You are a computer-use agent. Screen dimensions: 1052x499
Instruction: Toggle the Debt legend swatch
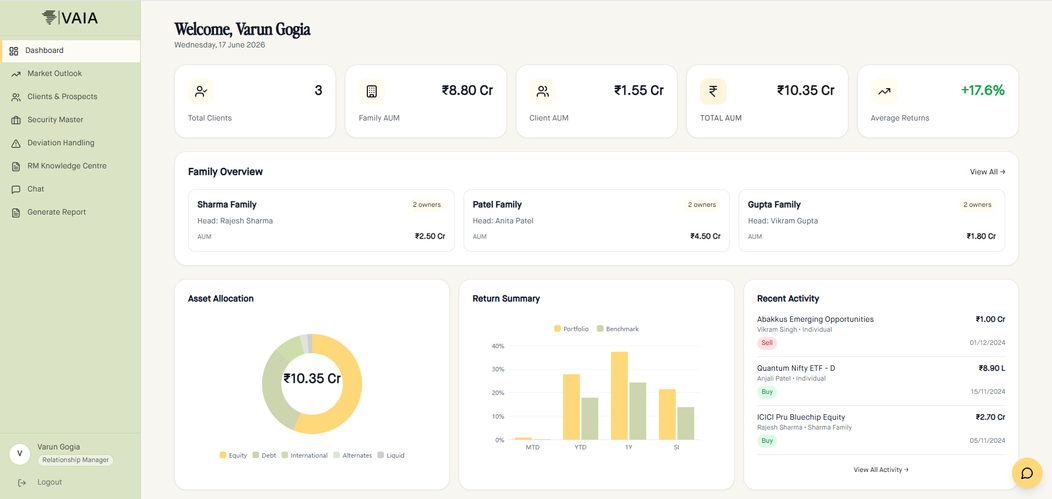click(x=256, y=455)
